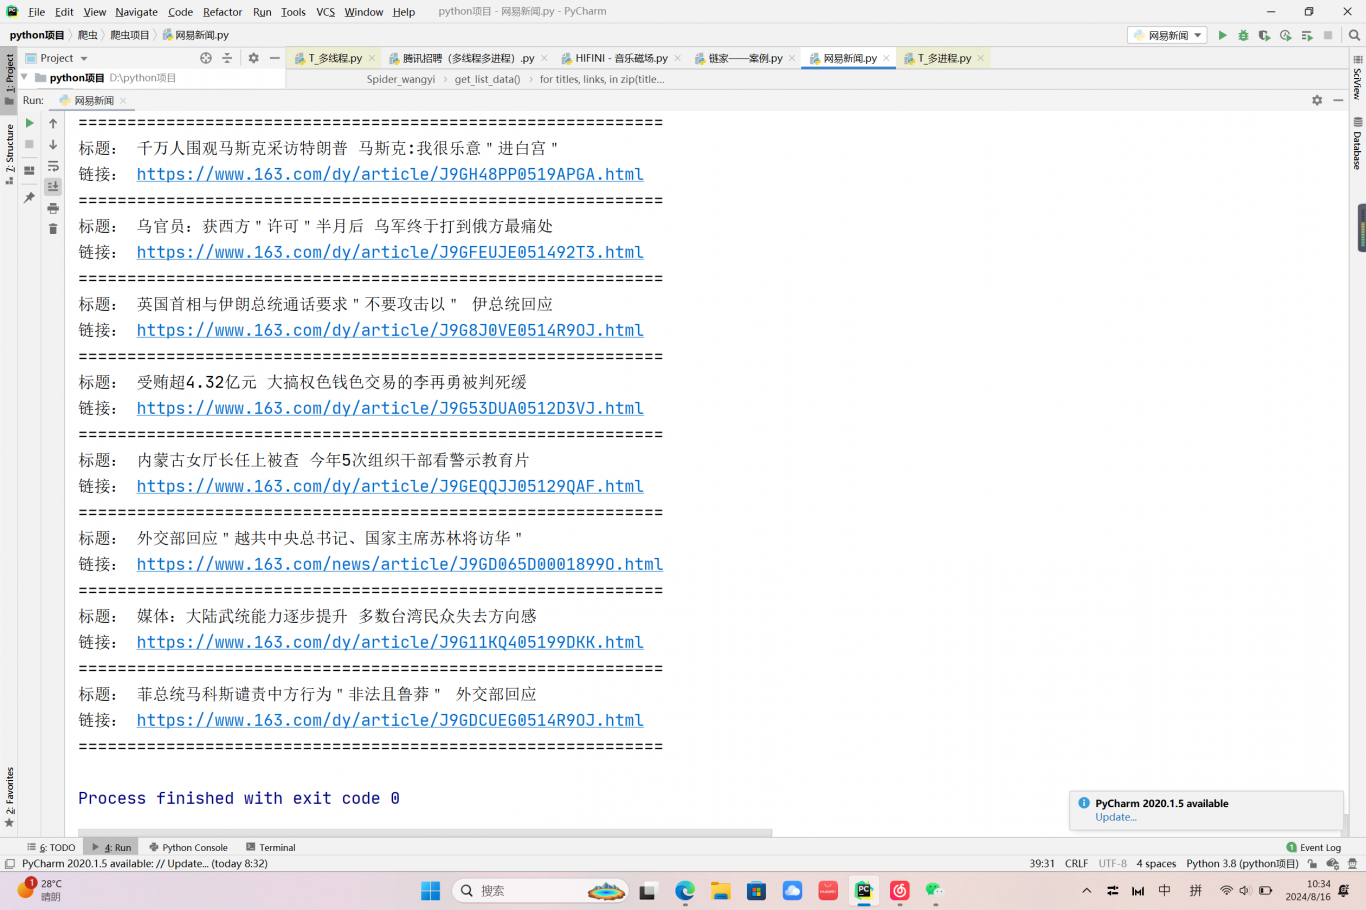Click the CRLF line separator selector
1366x910 pixels.
(x=1076, y=863)
